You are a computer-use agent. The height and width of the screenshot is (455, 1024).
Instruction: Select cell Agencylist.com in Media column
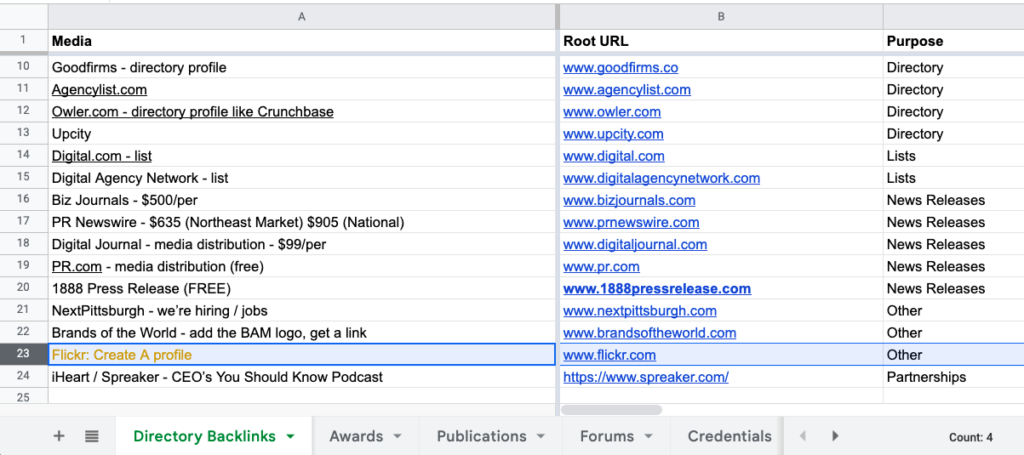point(302,90)
